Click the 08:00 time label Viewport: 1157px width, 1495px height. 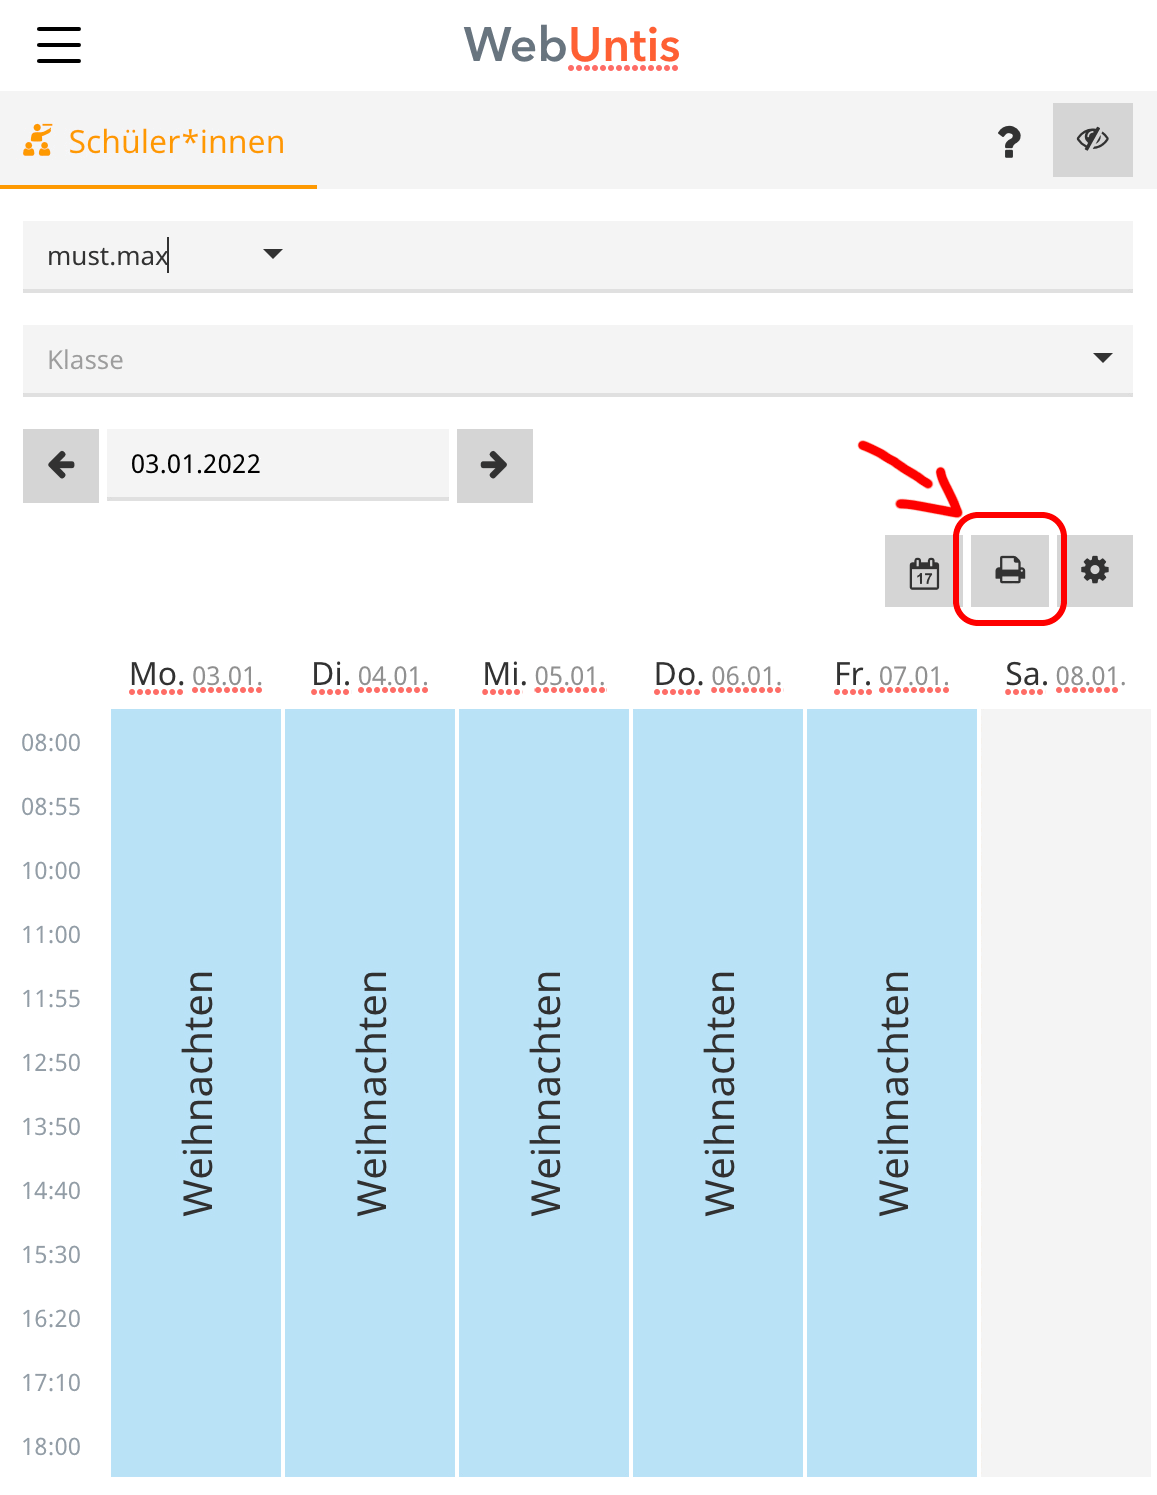click(x=51, y=743)
